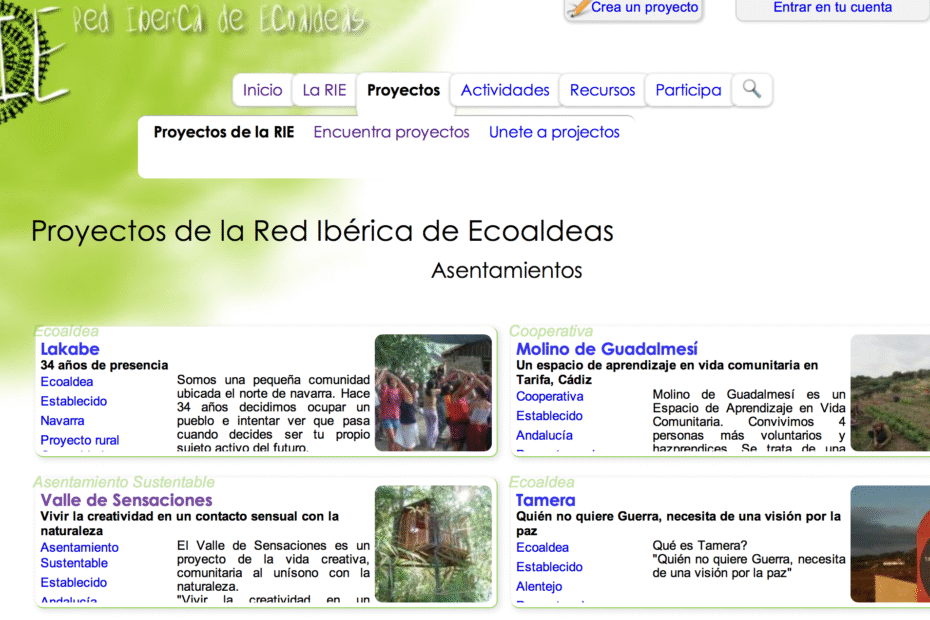Click the 'Proyectos de la Red Ibérica de Ecoaldeas' heading
The width and height of the screenshot is (930, 620).
[322, 231]
